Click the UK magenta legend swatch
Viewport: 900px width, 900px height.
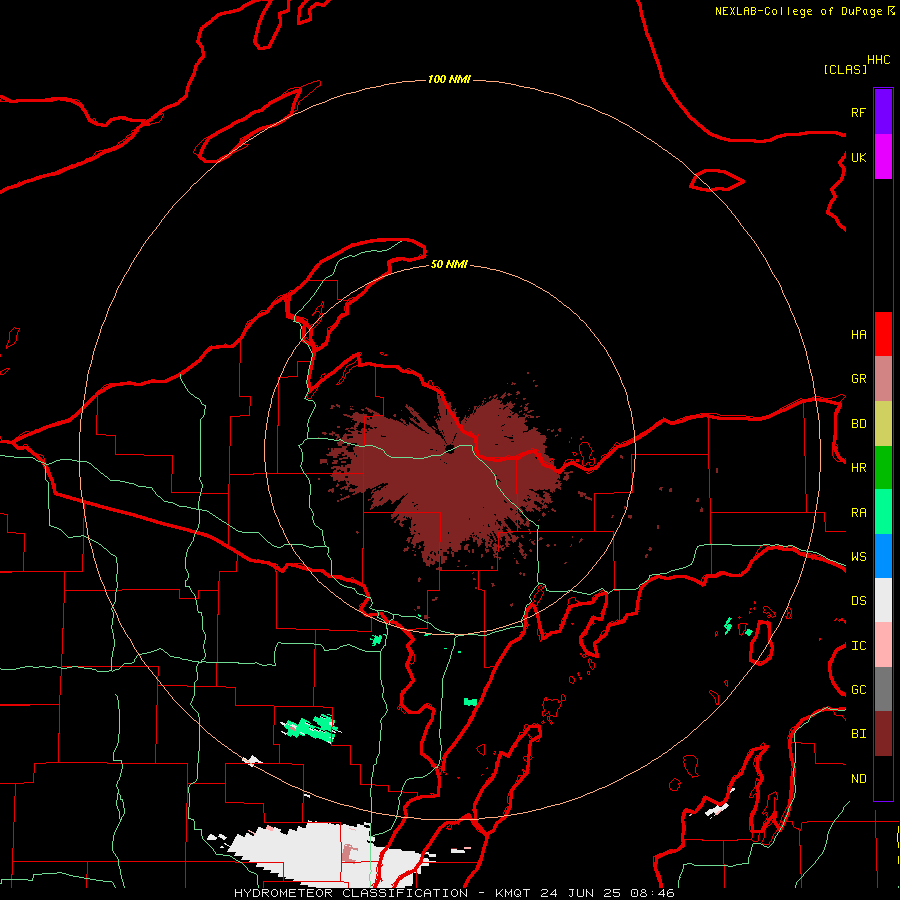pyautogui.click(x=883, y=157)
